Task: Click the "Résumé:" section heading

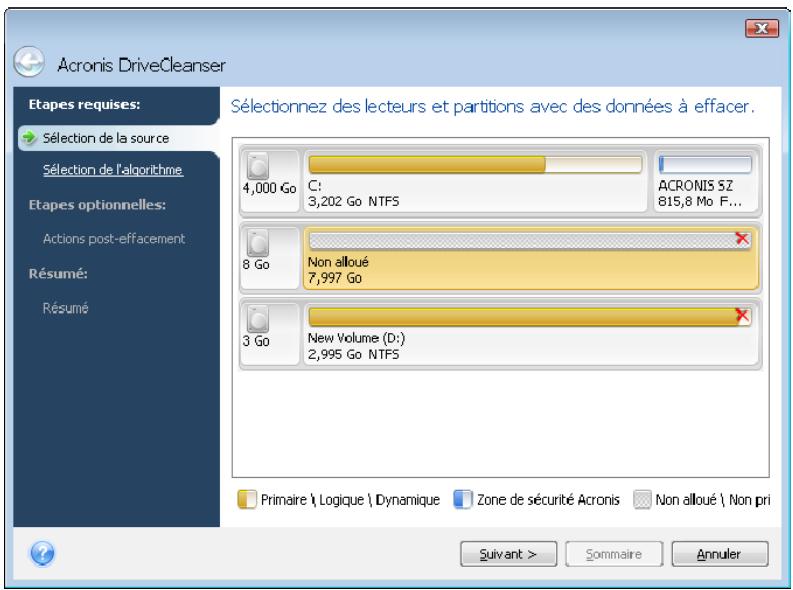Action: [x=58, y=274]
